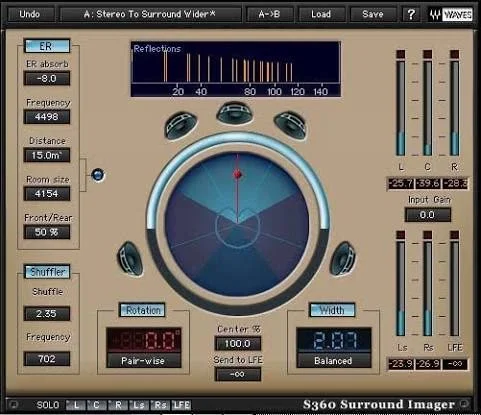
Task: Toggle the Rotation button
Action: coord(142,310)
